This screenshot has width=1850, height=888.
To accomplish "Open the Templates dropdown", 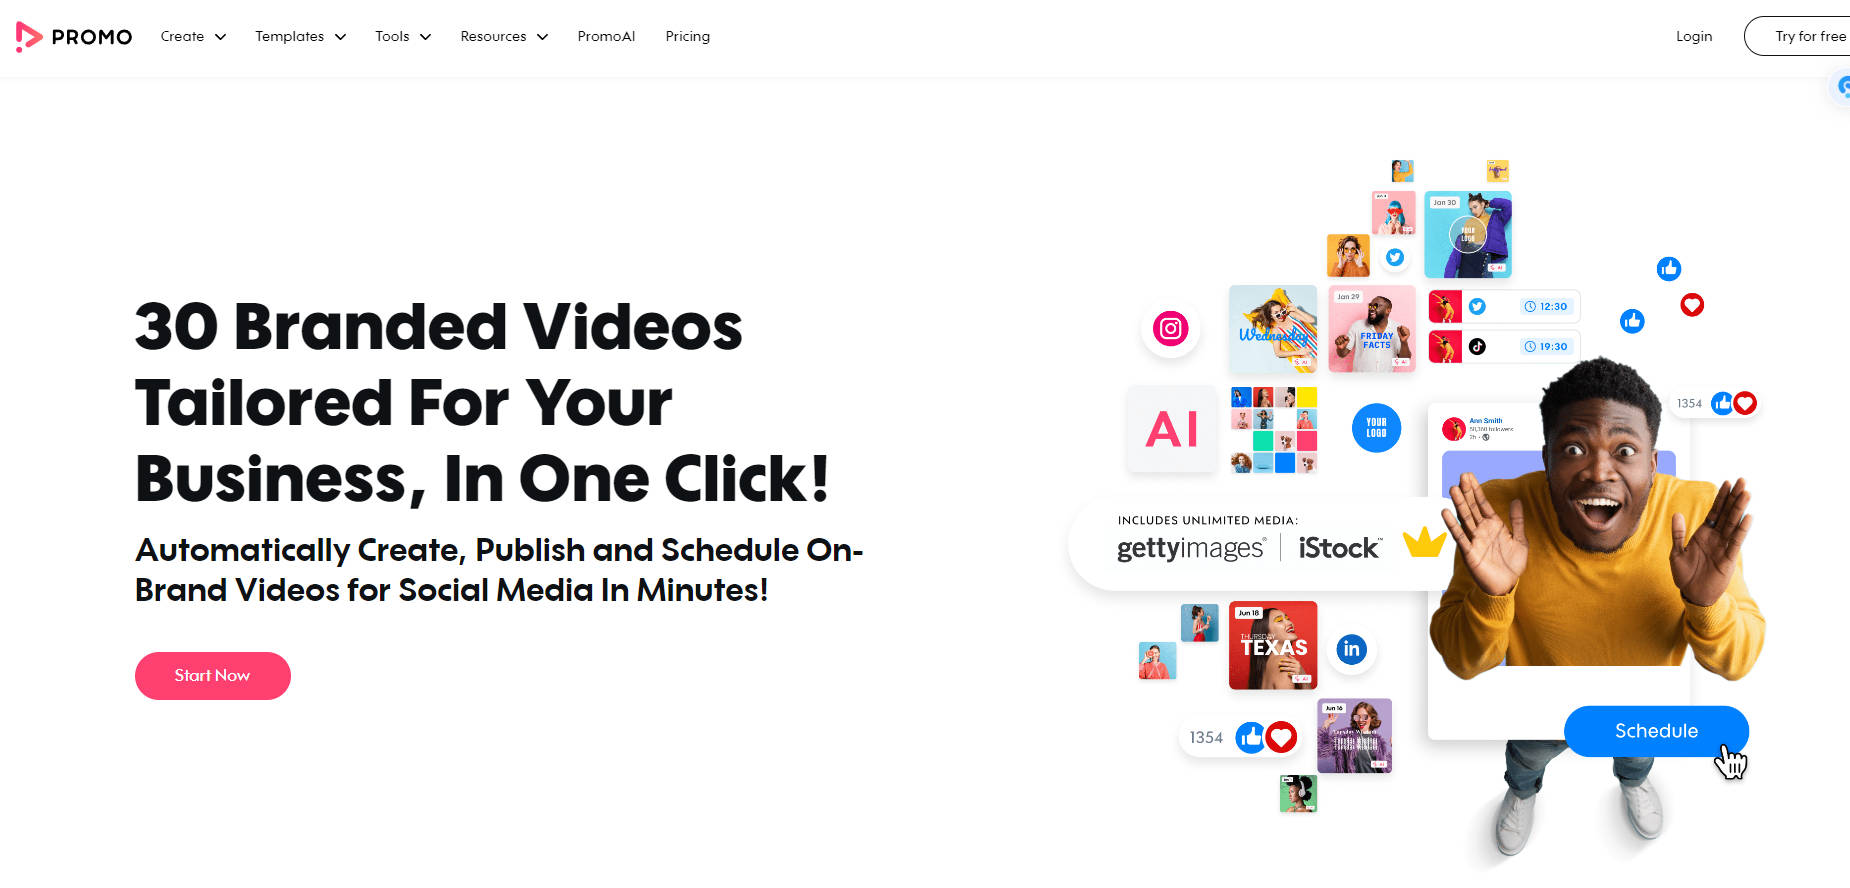I will pos(300,36).
